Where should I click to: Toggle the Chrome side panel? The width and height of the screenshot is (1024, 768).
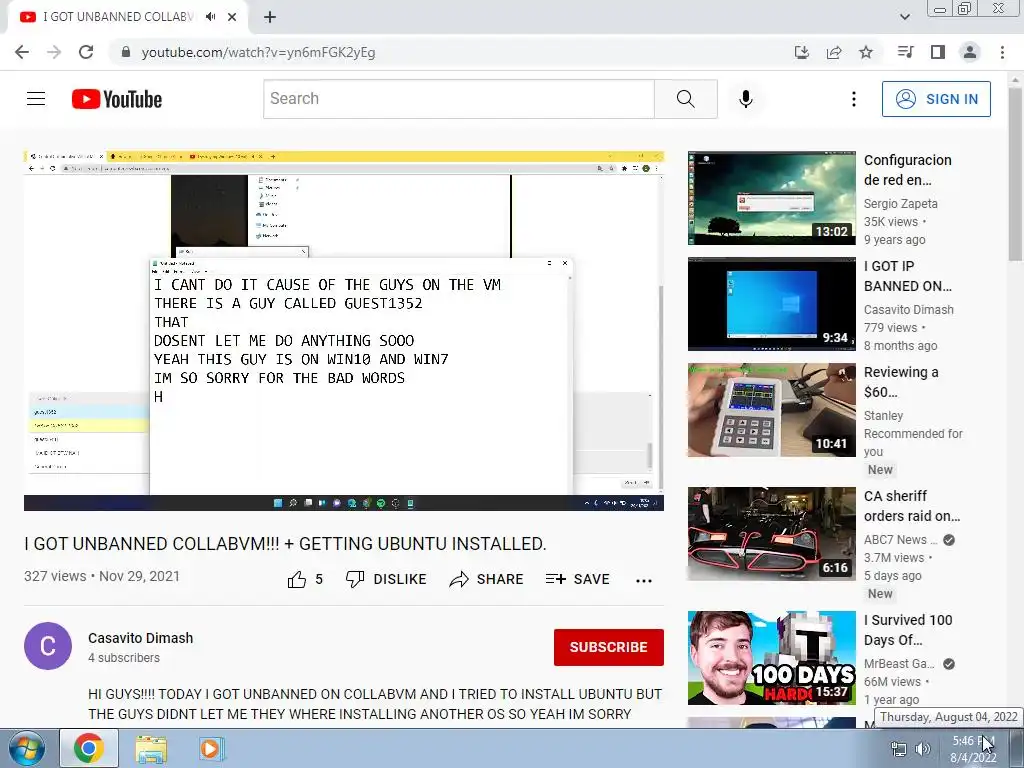pyautogui.click(x=938, y=52)
